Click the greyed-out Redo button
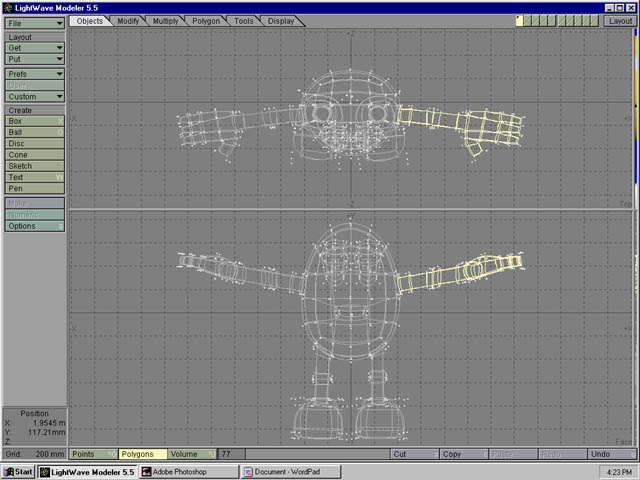Viewport: 640px width, 480px height. tap(562, 454)
